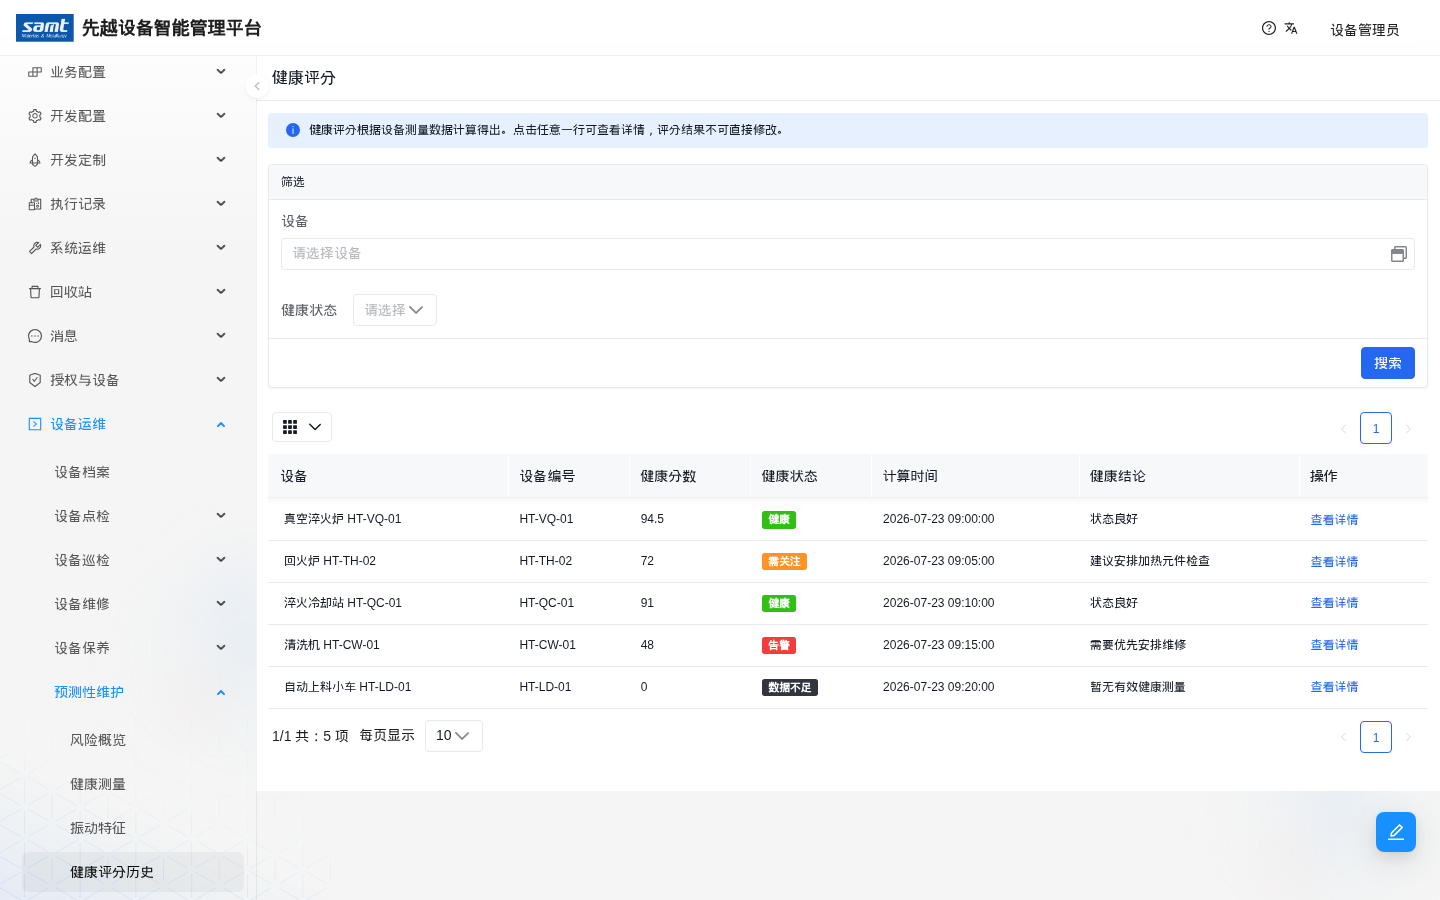Open the 健康测量 menu item

(x=98, y=784)
